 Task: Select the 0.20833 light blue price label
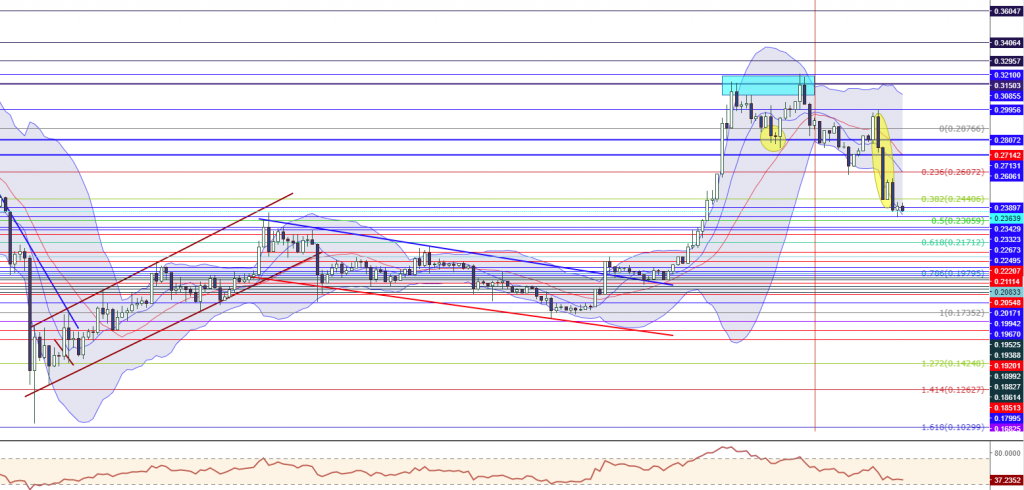pyautogui.click(x=1007, y=291)
